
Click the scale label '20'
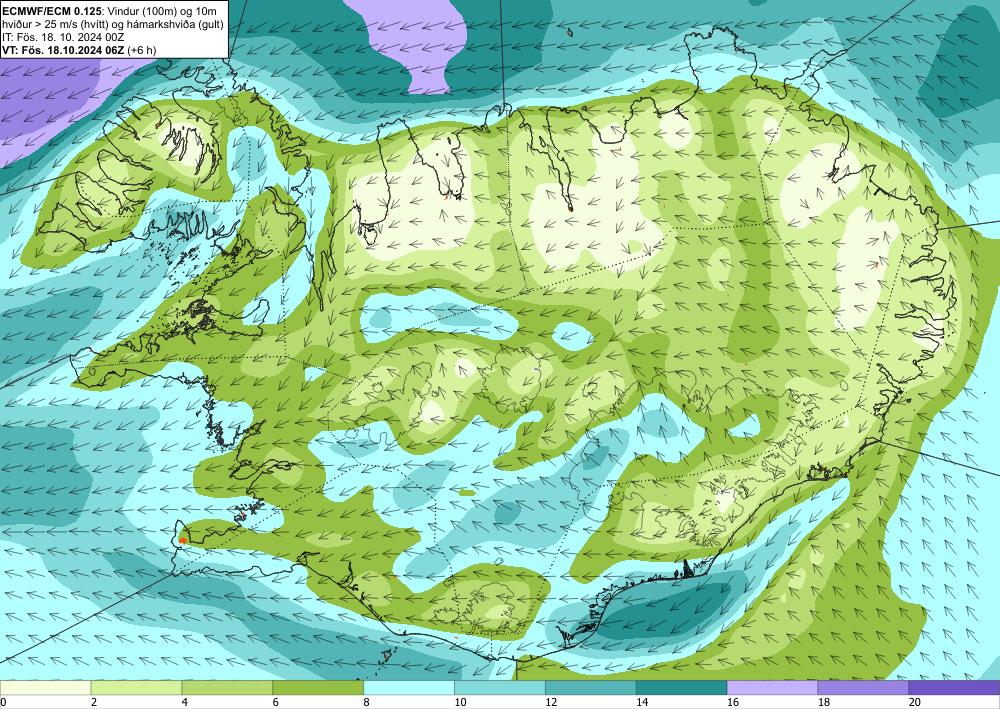(915, 702)
